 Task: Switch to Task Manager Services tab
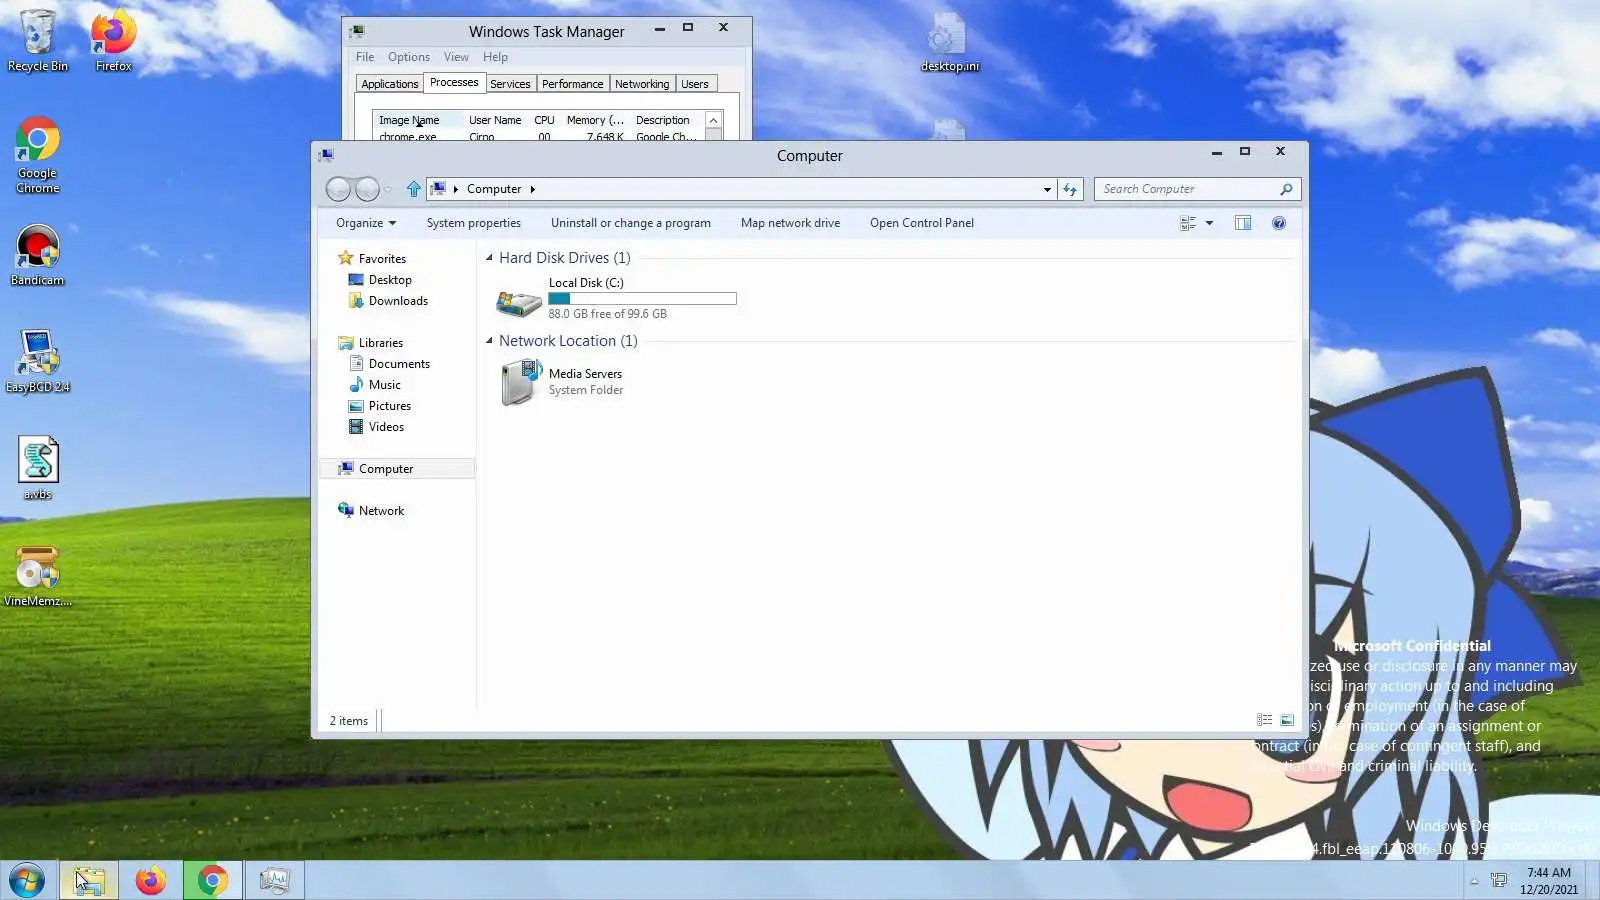[510, 84]
